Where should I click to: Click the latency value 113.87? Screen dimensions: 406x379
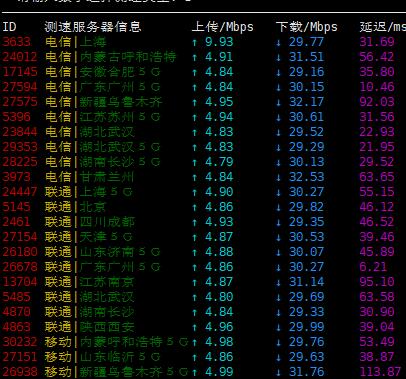tap(380, 372)
